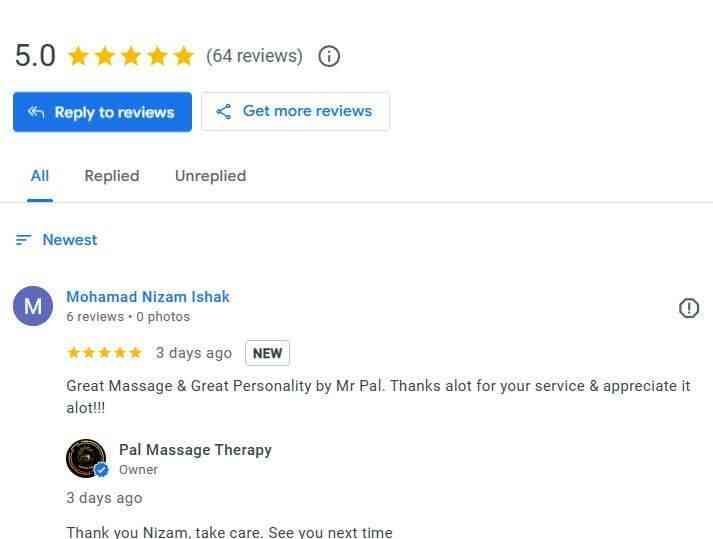Viewport: 713px width, 539px height.
Task: Open the Newest sort dropdown
Action: click(x=56, y=240)
